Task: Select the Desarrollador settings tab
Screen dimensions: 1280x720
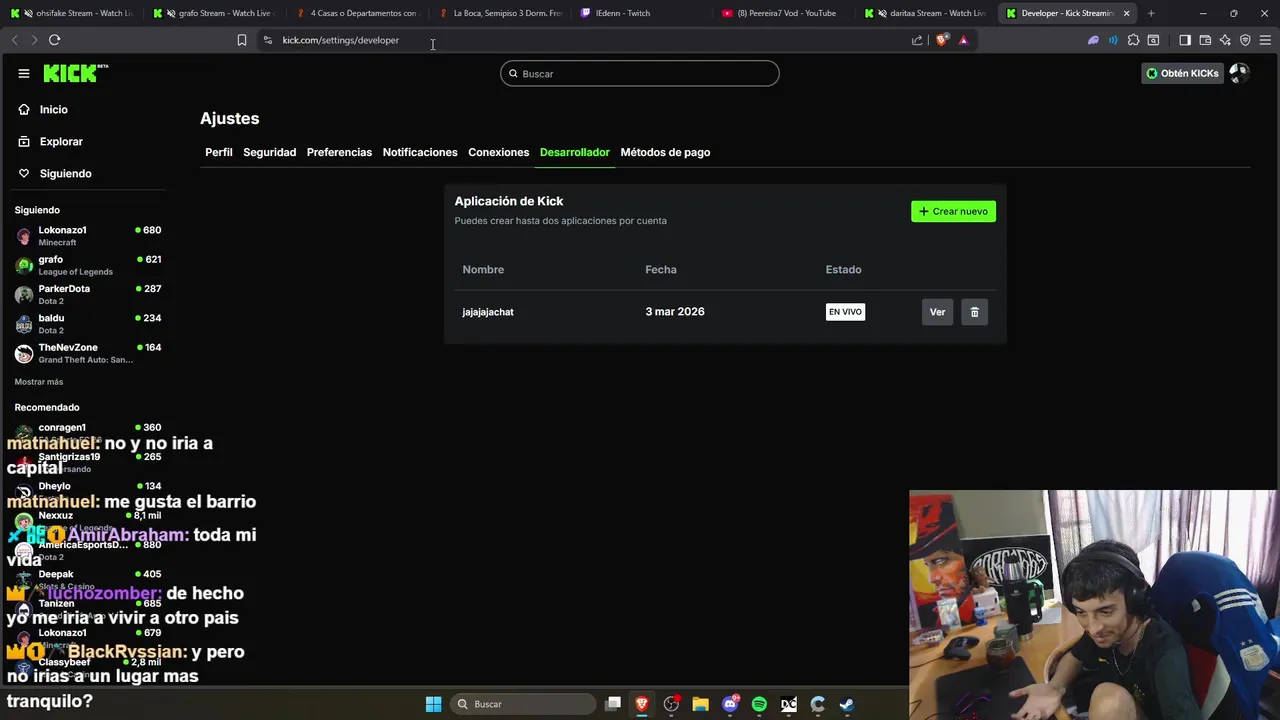Action: [575, 152]
